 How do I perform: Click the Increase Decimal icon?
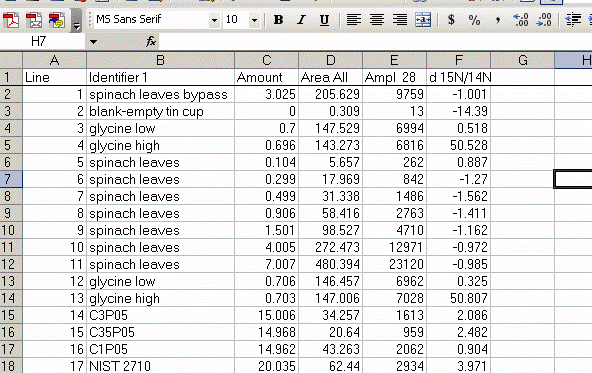(x=521, y=20)
